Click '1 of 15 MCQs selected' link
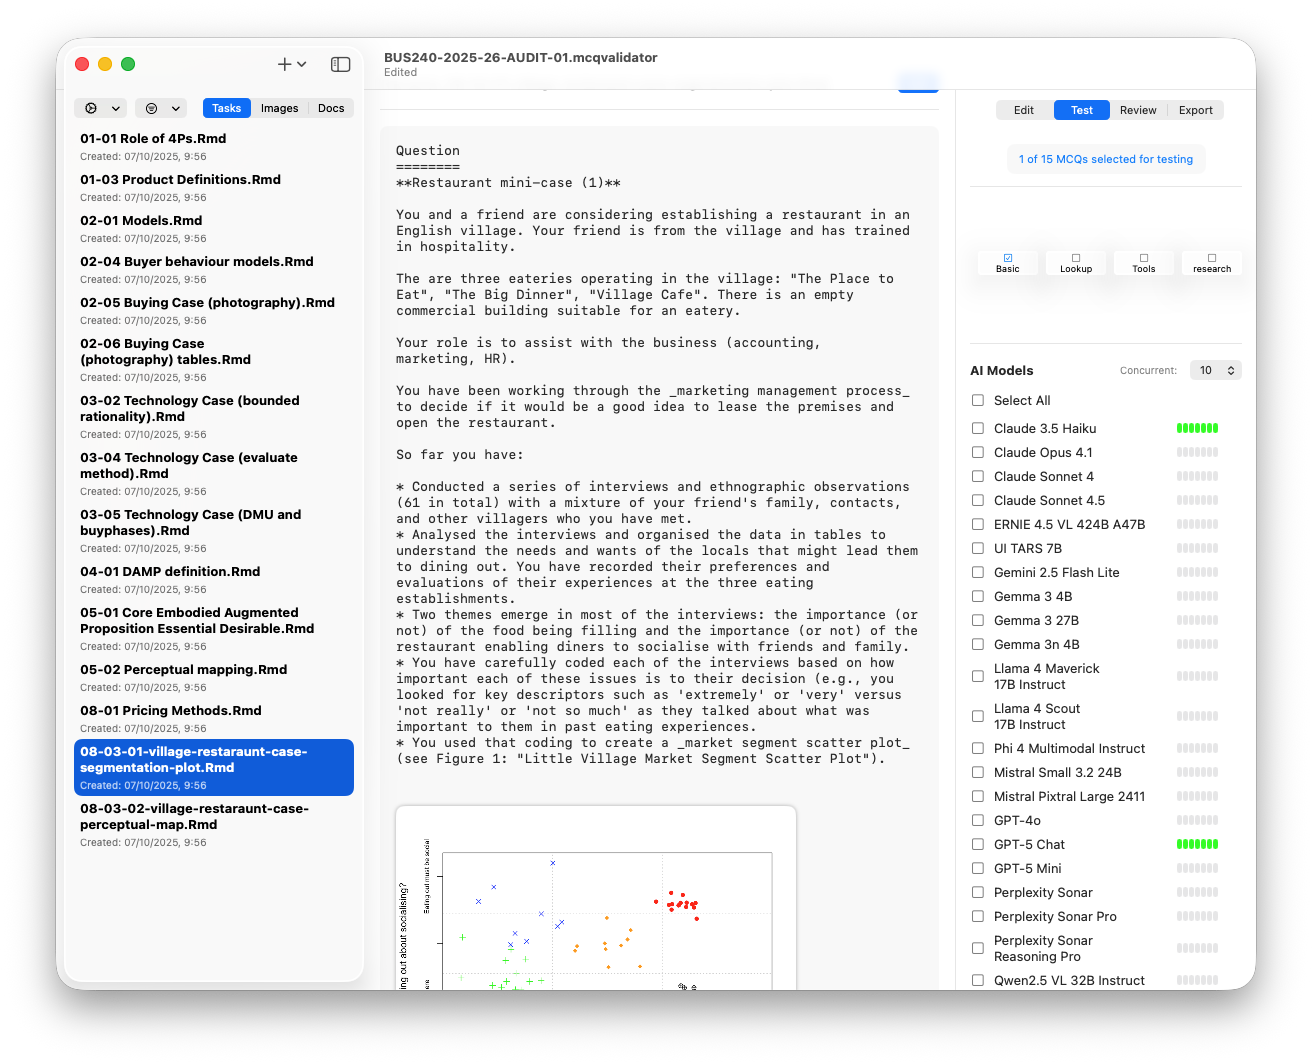Screen dimensions: 1312x1064 pos(1106,159)
